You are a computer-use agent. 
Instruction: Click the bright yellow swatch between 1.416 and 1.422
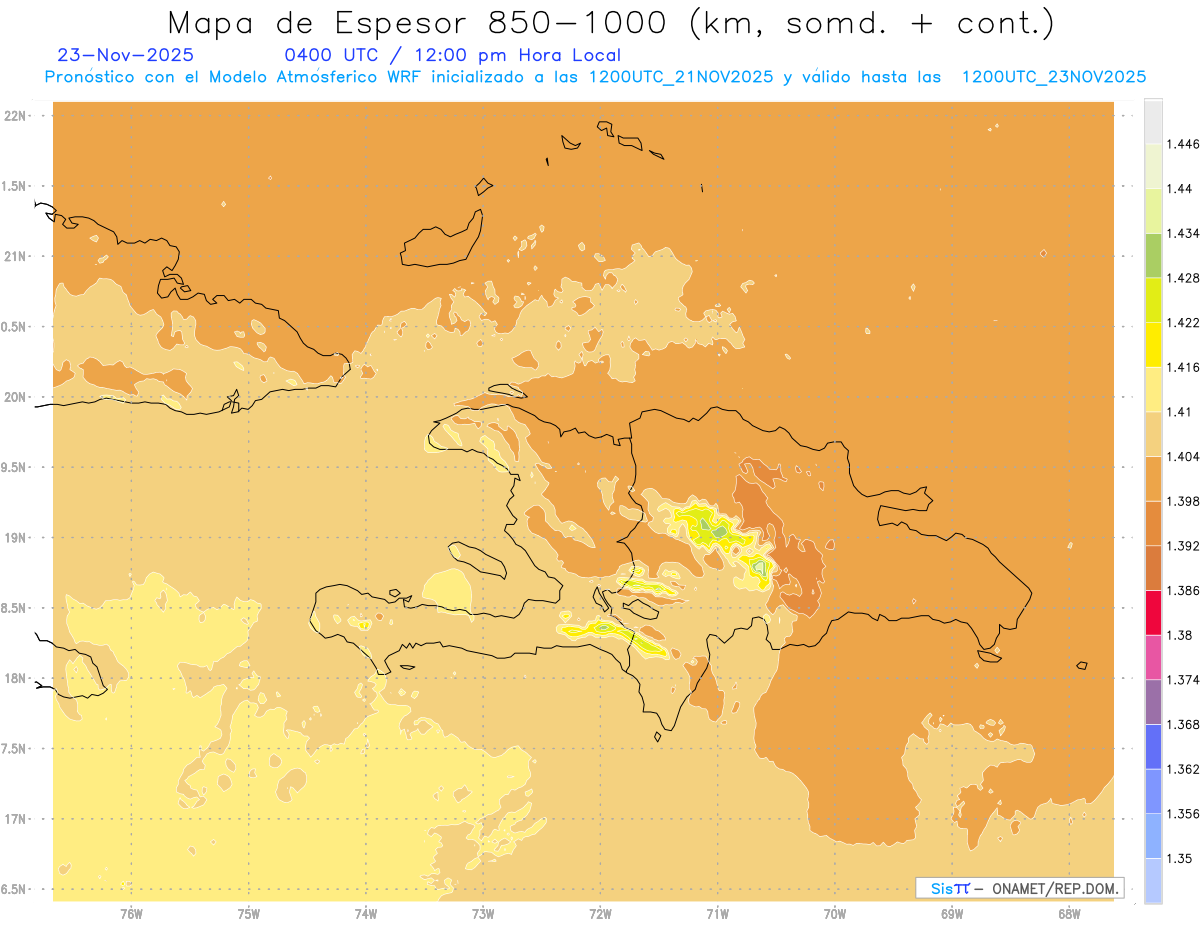coord(1153,344)
